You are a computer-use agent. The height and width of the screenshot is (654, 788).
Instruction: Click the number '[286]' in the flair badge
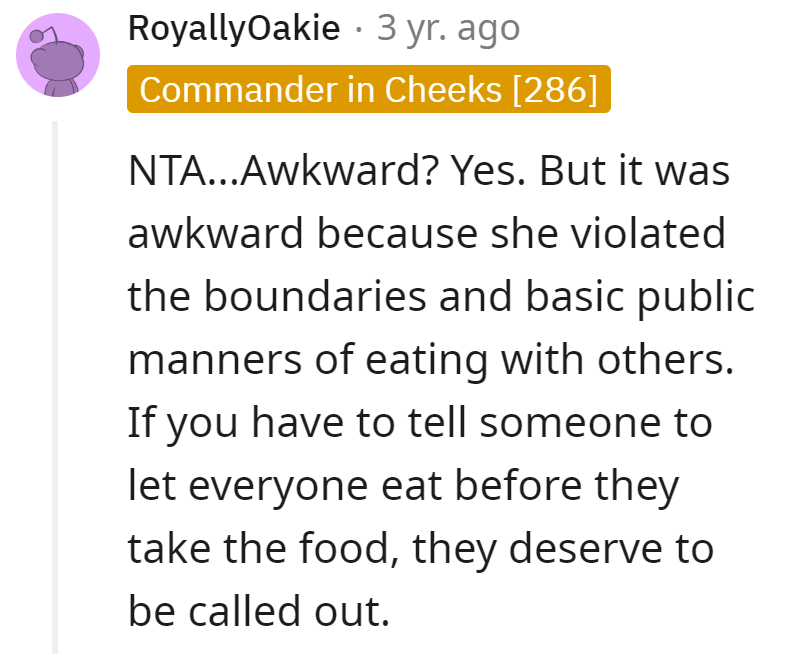[555, 89]
